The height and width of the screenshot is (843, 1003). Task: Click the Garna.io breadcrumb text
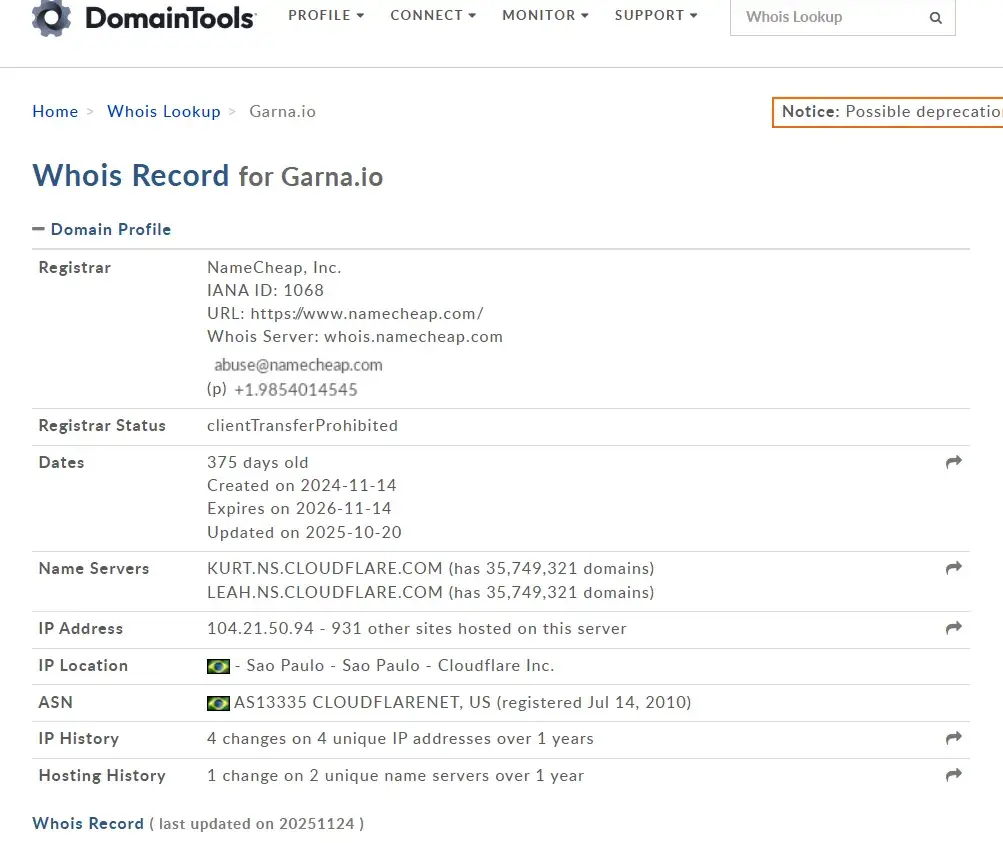pos(282,111)
